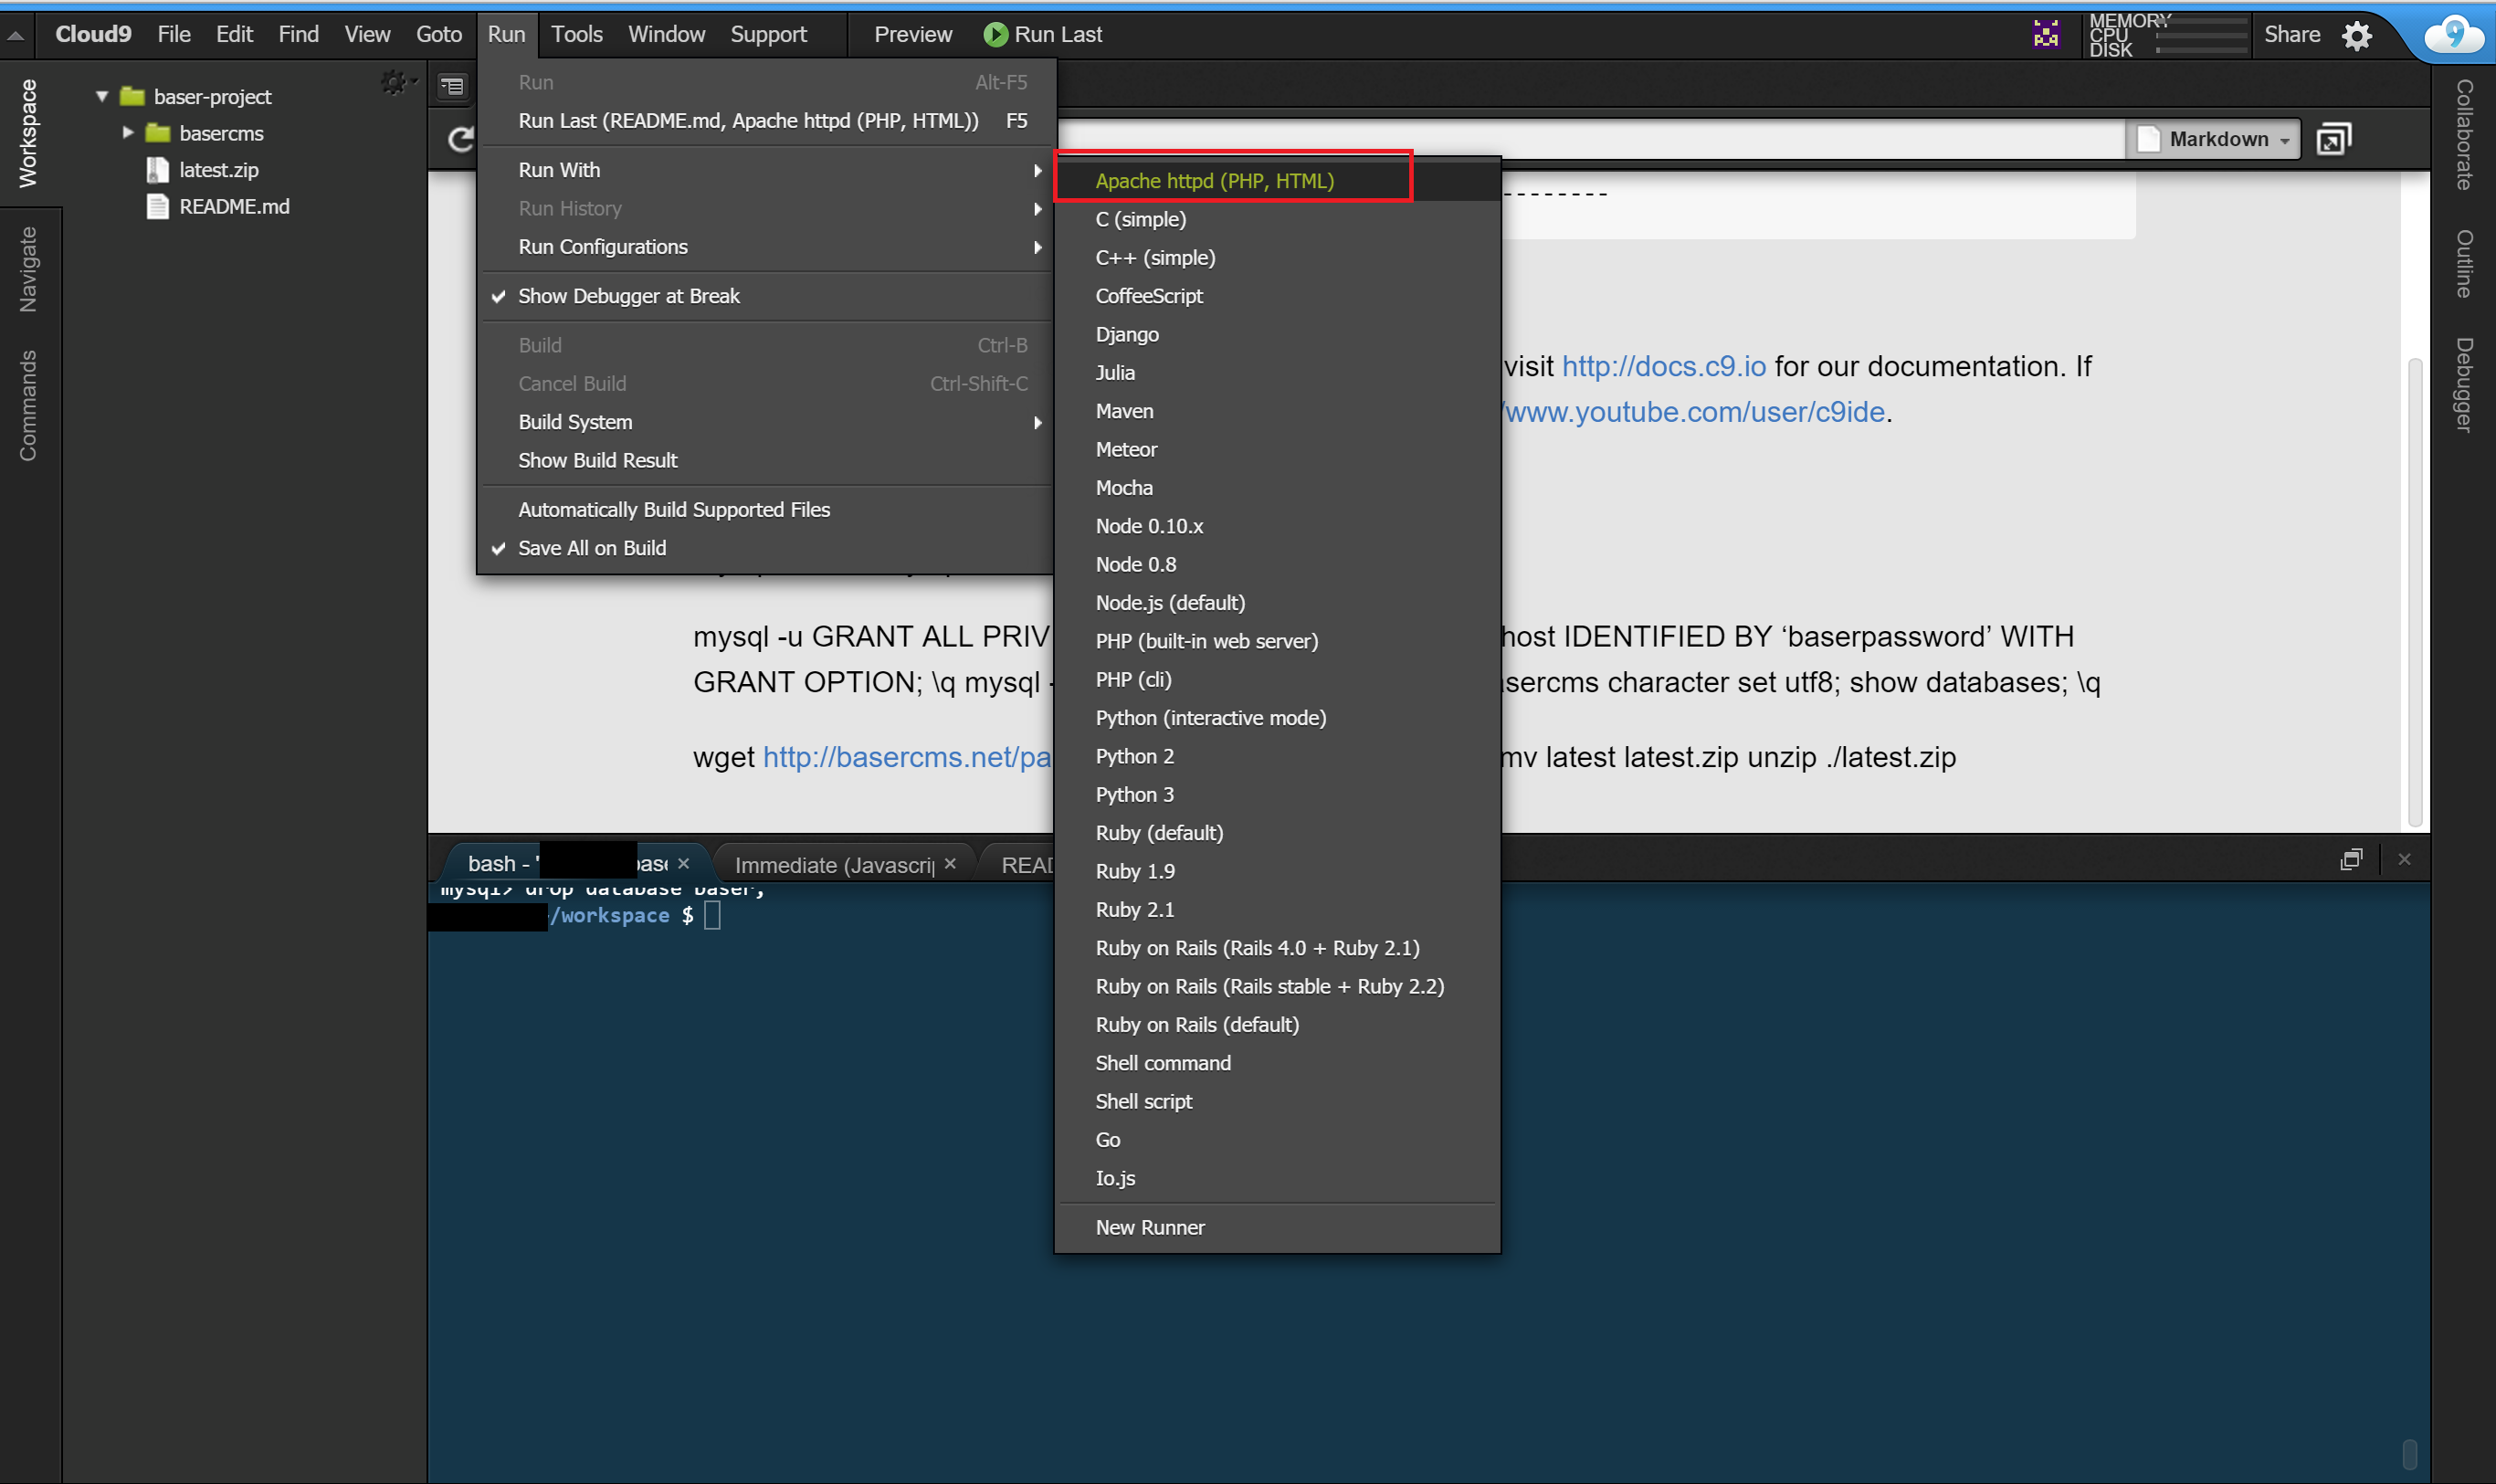This screenshot has height=1484, width=2496.
Task: Select latest.zip in workspace tree
Action: (218, 170)
